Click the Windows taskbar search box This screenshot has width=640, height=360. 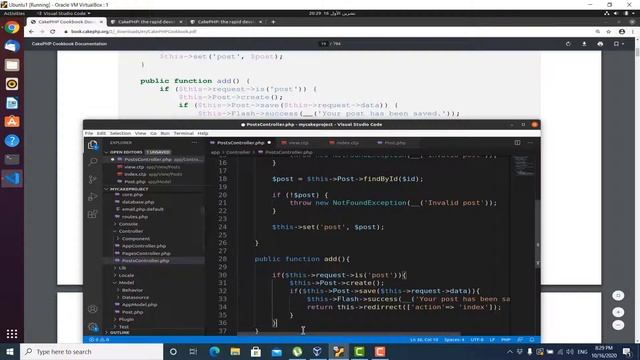pos(91,351)
